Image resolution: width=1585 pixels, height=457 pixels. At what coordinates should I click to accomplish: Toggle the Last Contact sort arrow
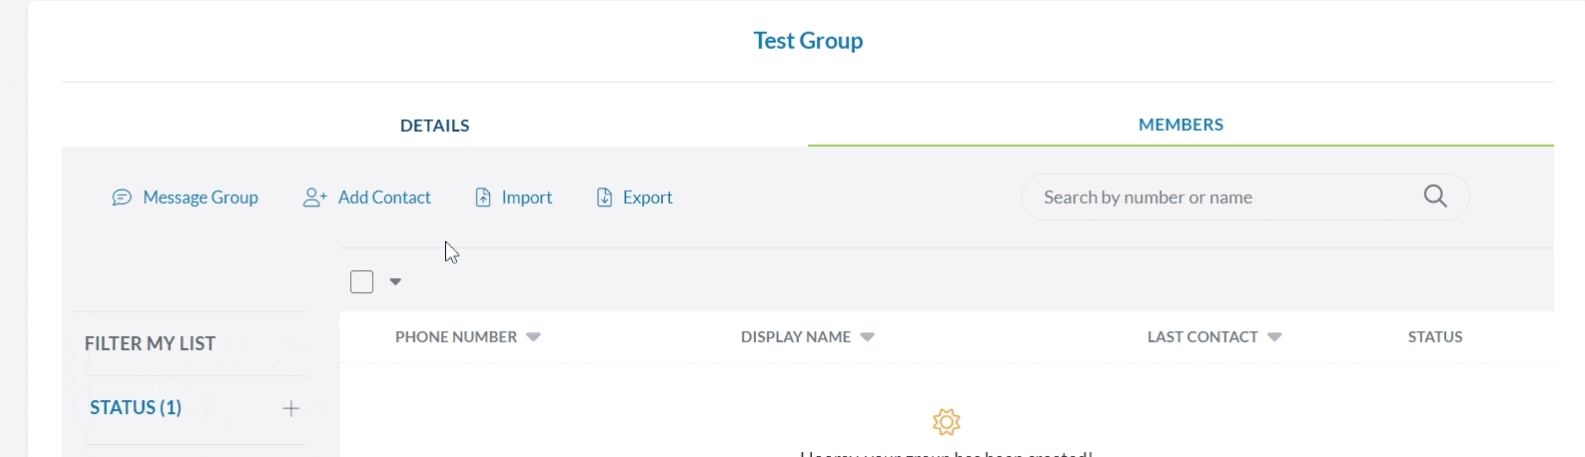pos(1274,338)
